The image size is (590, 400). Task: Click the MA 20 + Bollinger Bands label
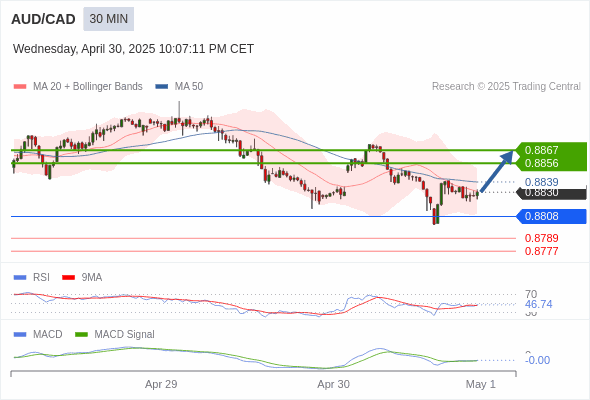pos(88,87)
